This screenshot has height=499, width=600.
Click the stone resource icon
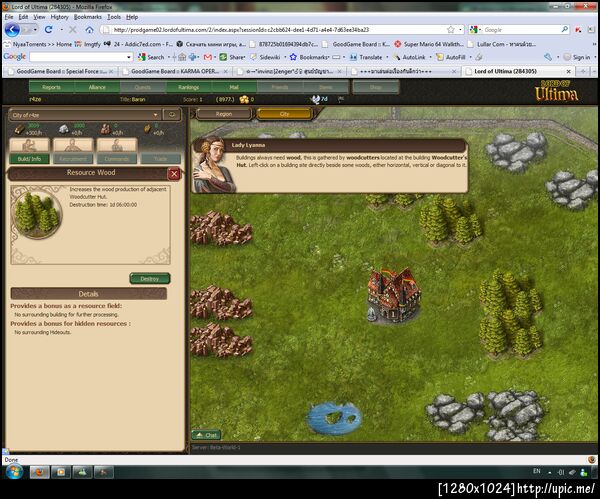point(64,129)
